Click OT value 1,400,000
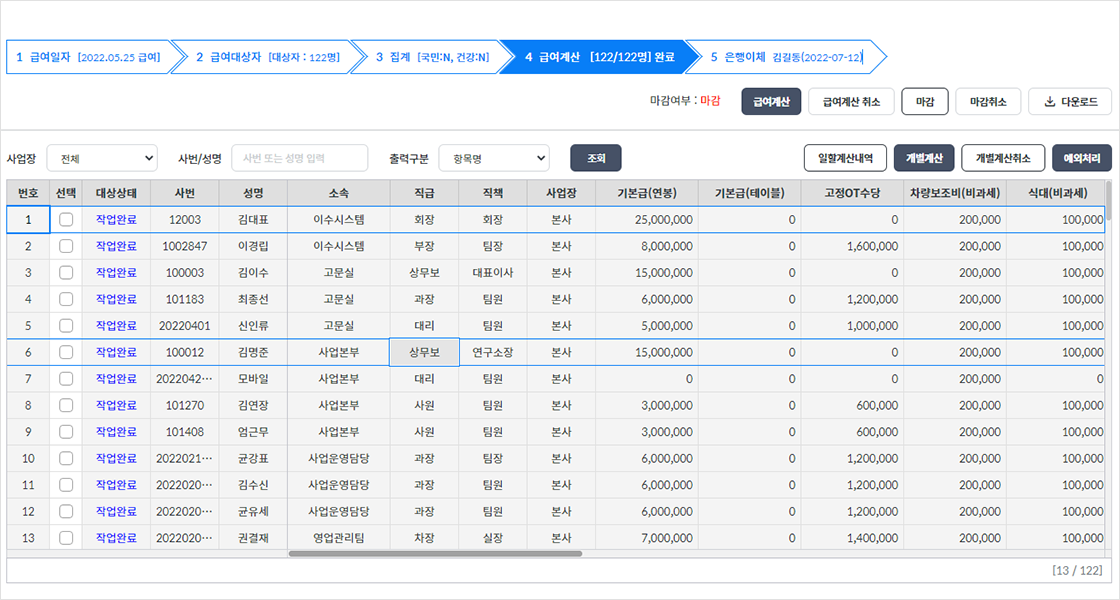The image size is (1120, 600). pyautogui.click(x=872, y=538)
